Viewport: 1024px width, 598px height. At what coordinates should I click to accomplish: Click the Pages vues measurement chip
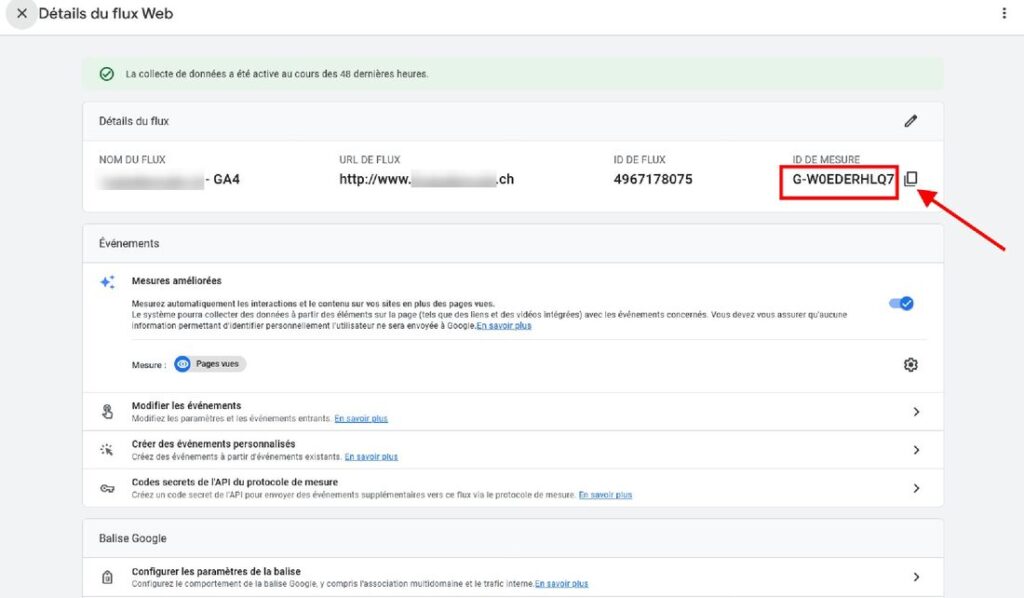(x=210, y=364)
